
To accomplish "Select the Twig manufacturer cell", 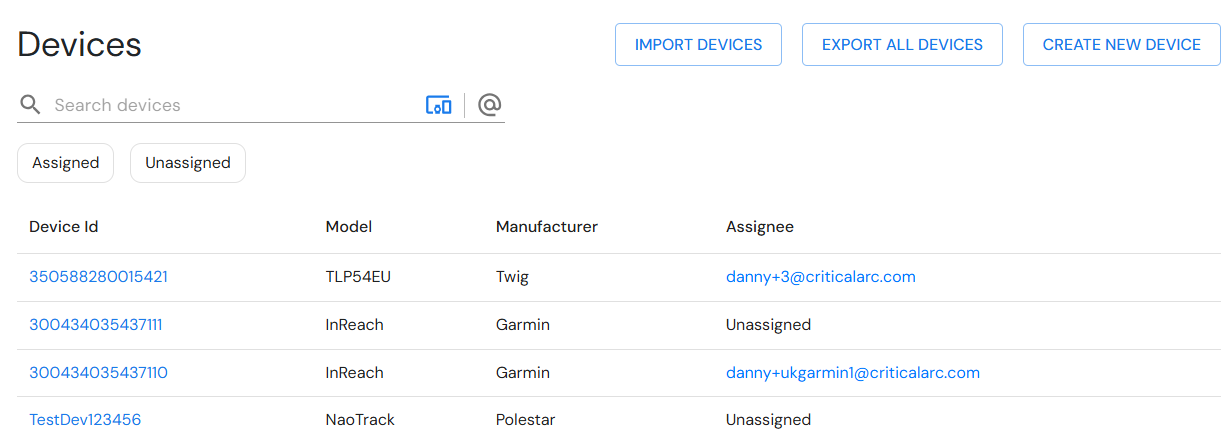I will [x=513, y=277].
